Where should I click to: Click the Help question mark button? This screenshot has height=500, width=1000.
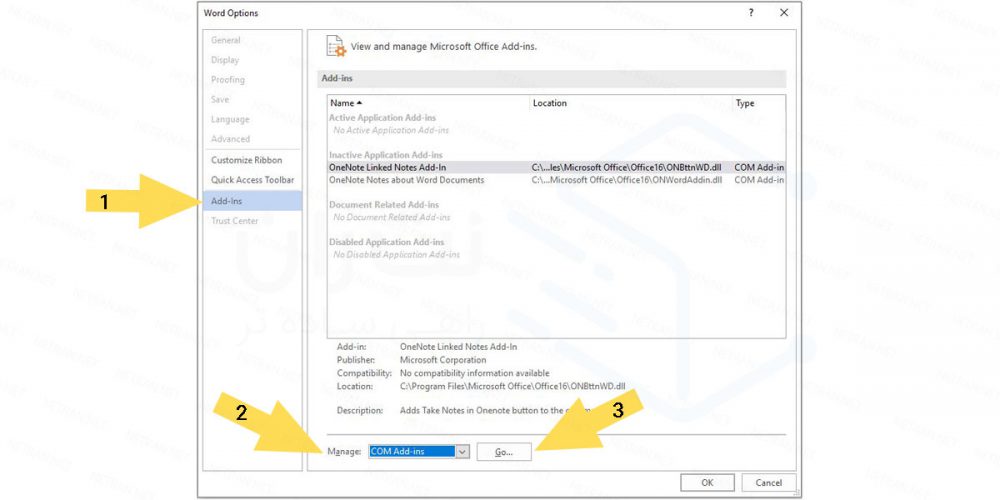click(751, 12)
